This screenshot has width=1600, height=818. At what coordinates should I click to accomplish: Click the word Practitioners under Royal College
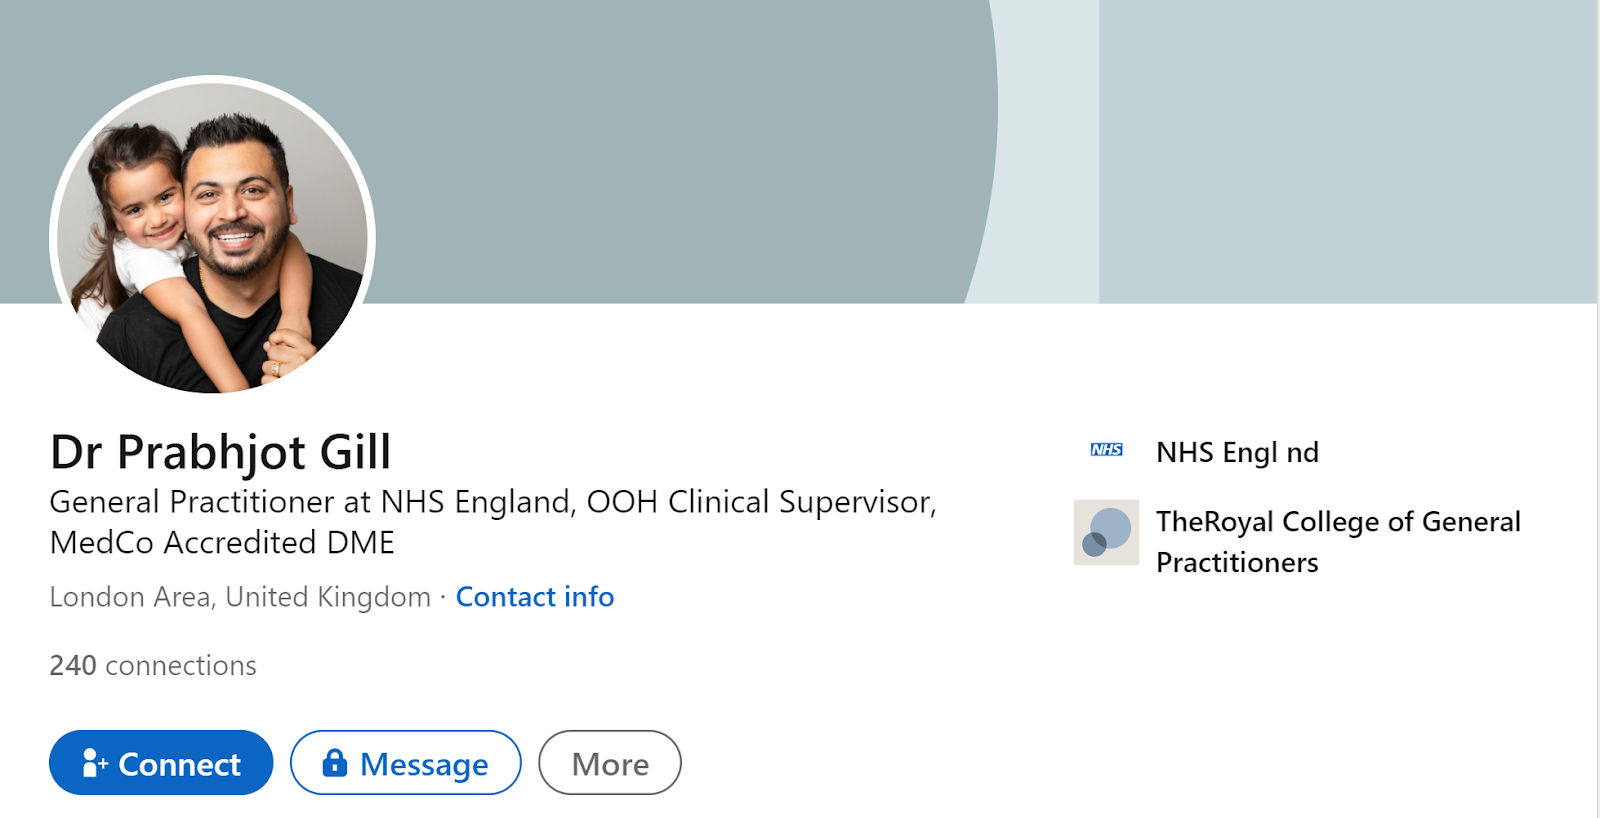click(1237, 563)
